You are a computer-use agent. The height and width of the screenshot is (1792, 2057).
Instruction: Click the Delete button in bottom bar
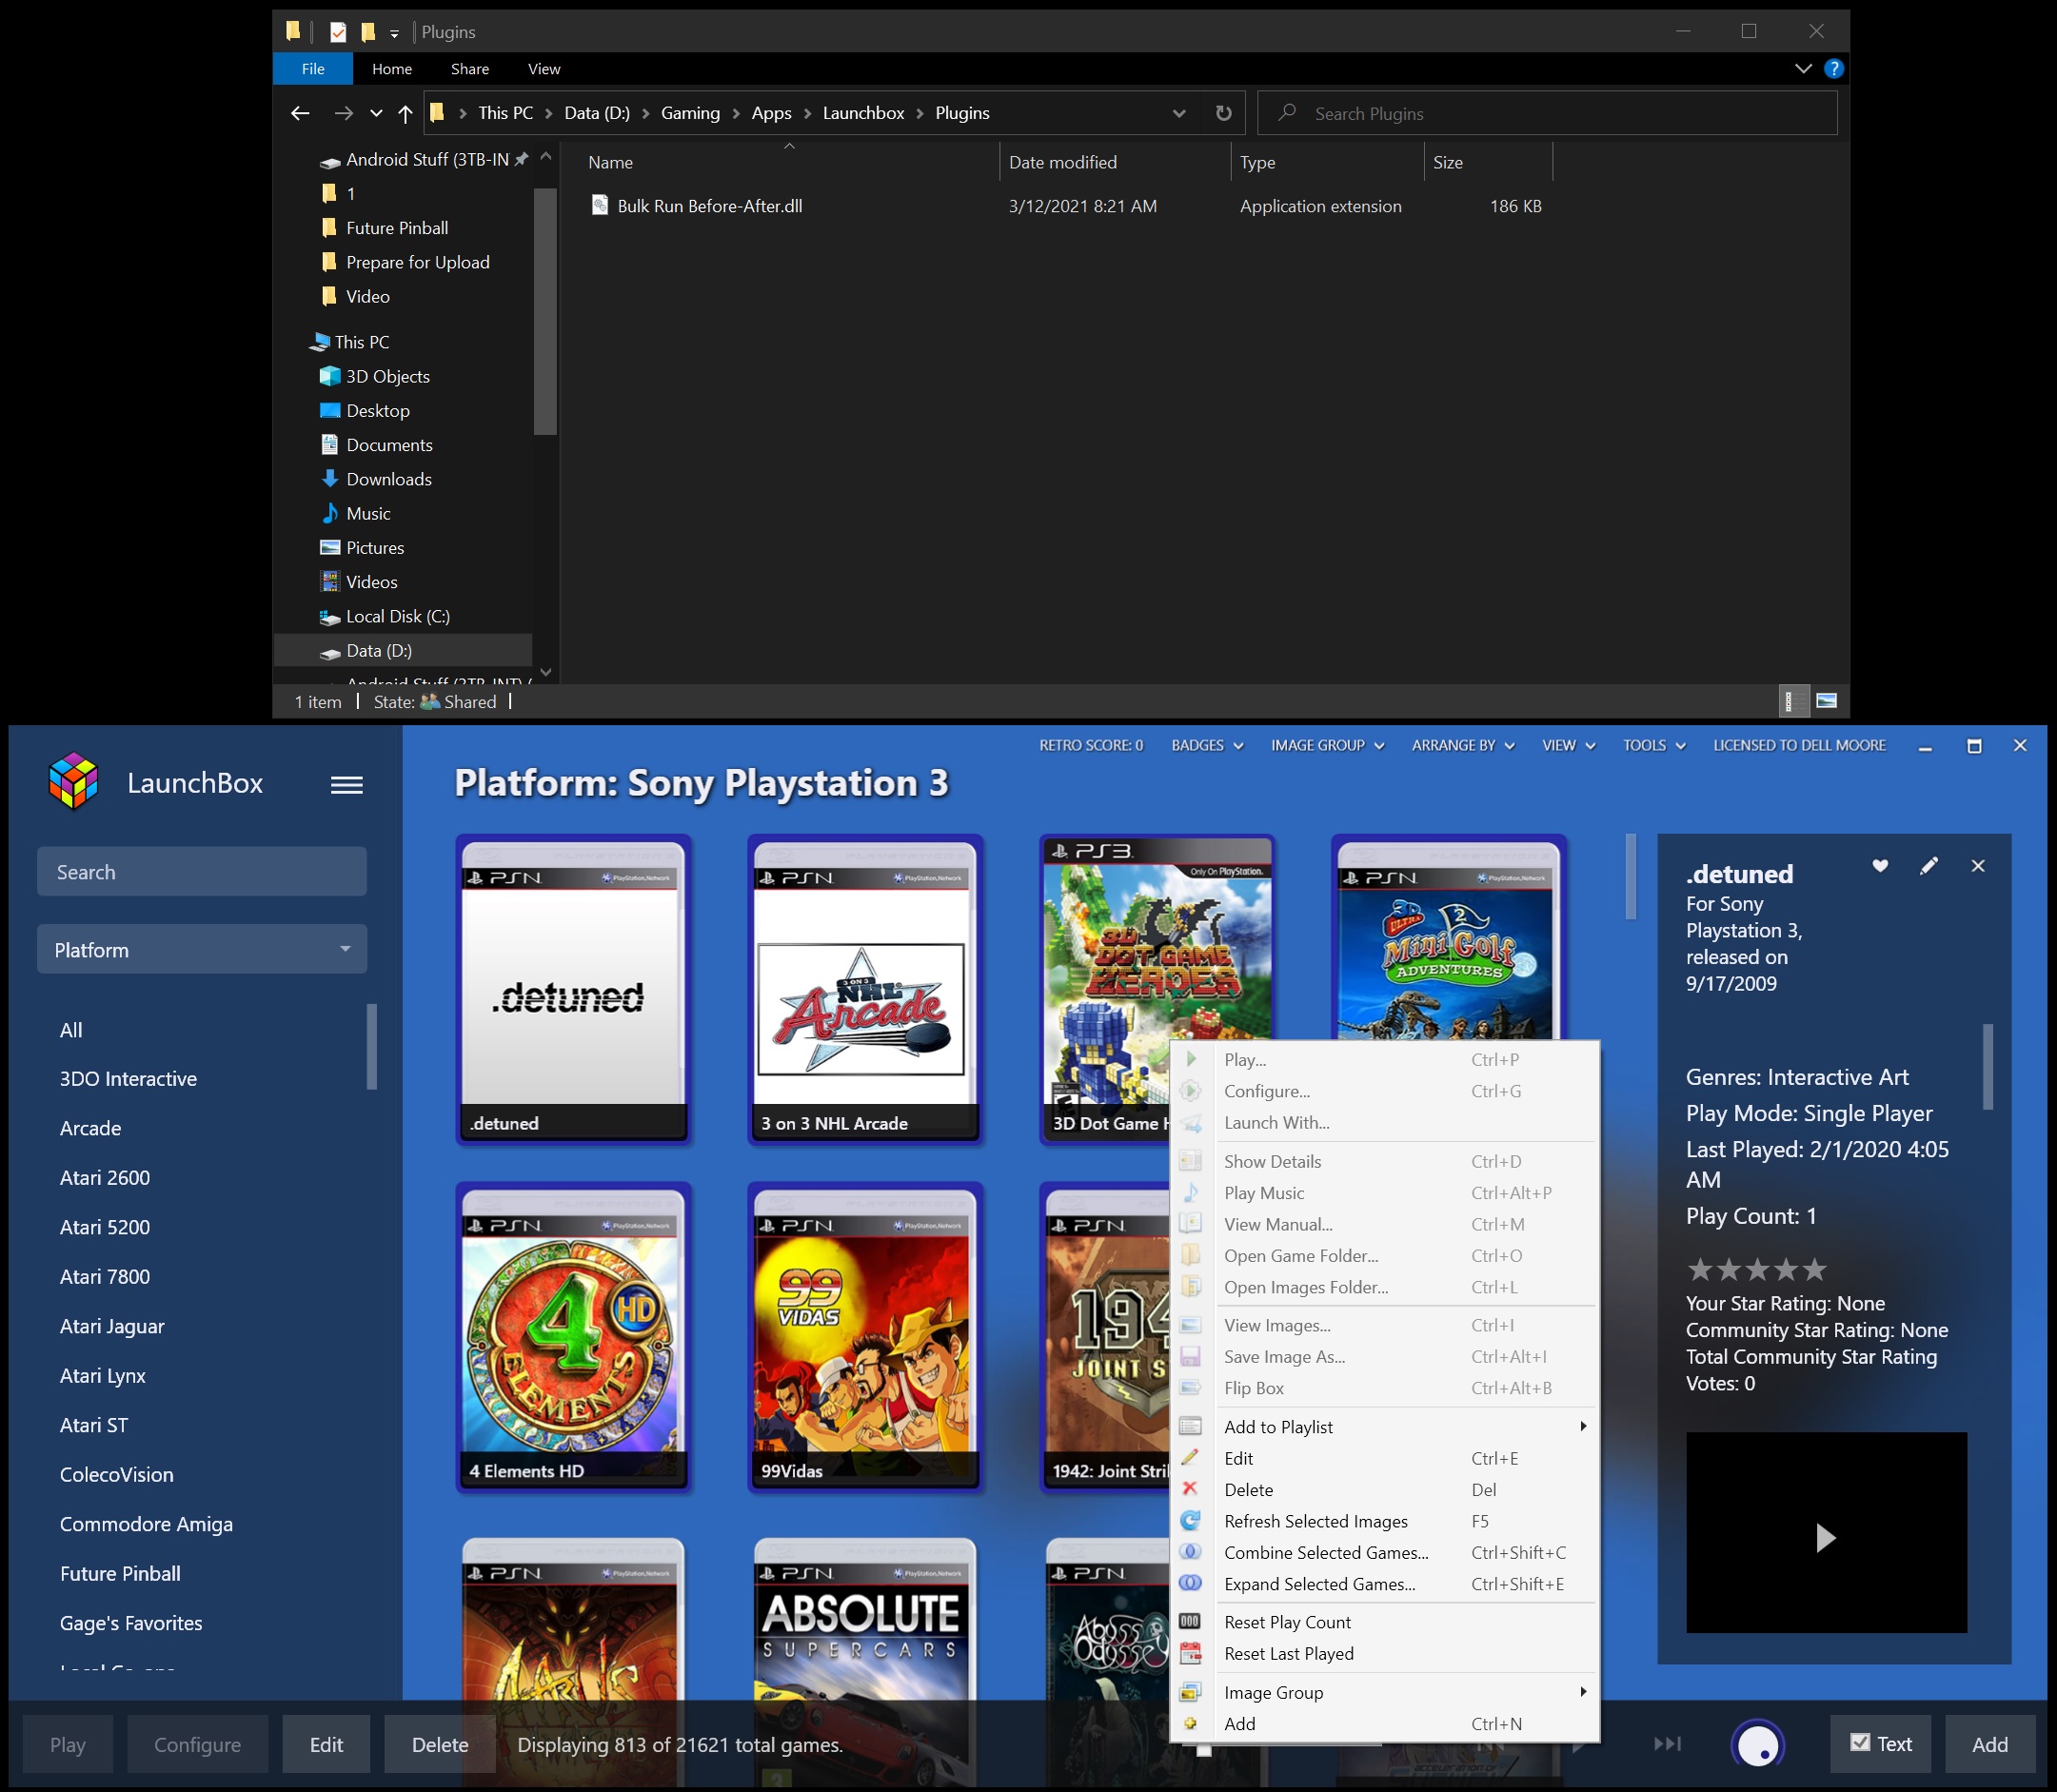pos(440,1744)
